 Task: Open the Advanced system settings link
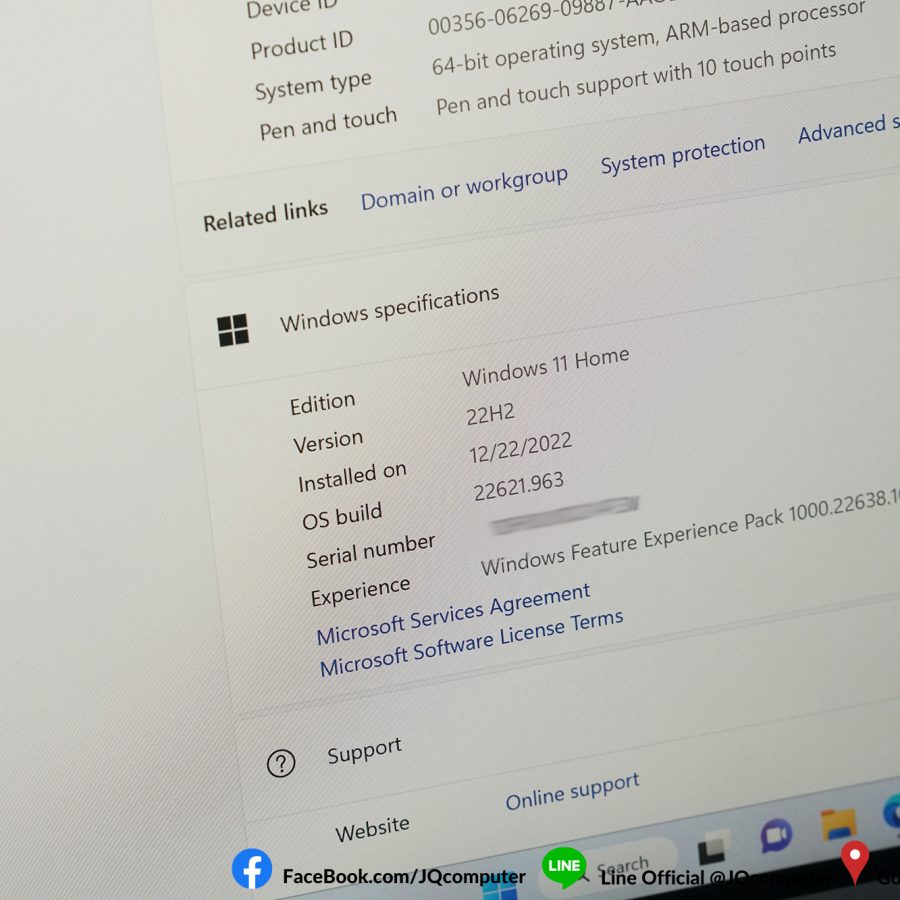point(848,128)
